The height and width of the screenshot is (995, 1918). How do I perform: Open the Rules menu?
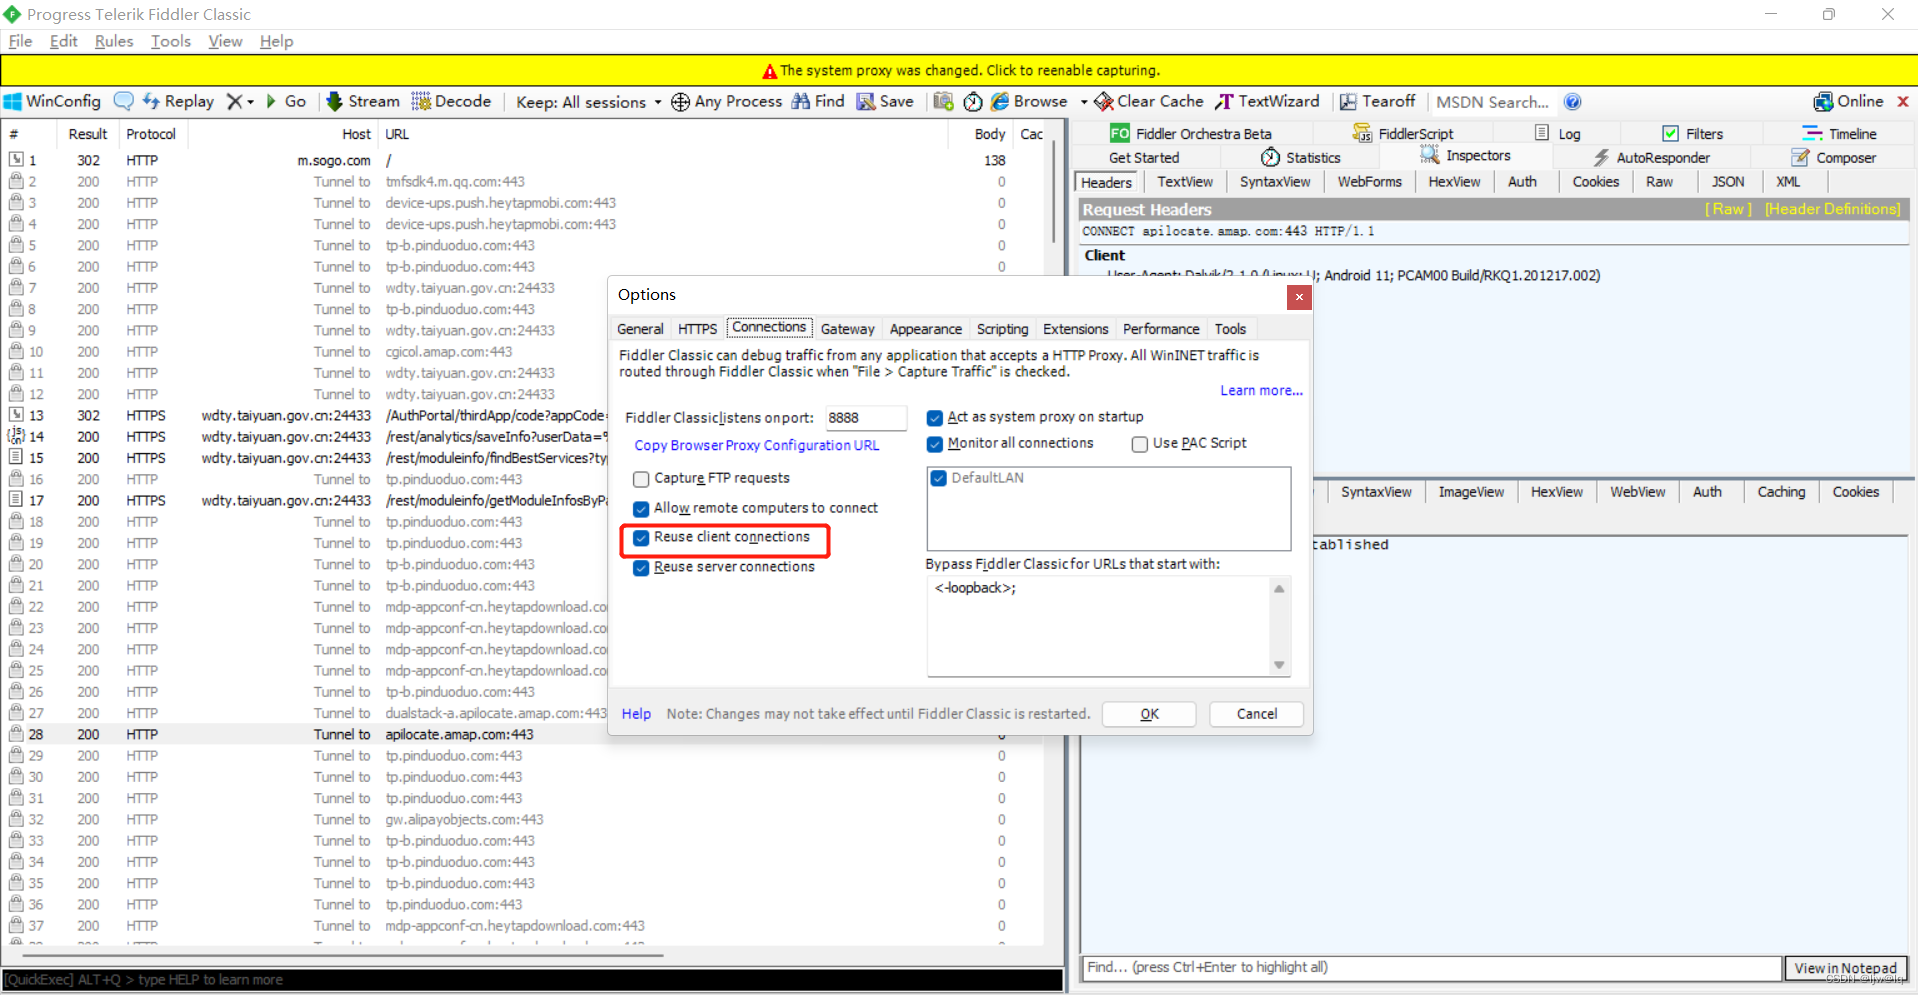pos(114,41)
